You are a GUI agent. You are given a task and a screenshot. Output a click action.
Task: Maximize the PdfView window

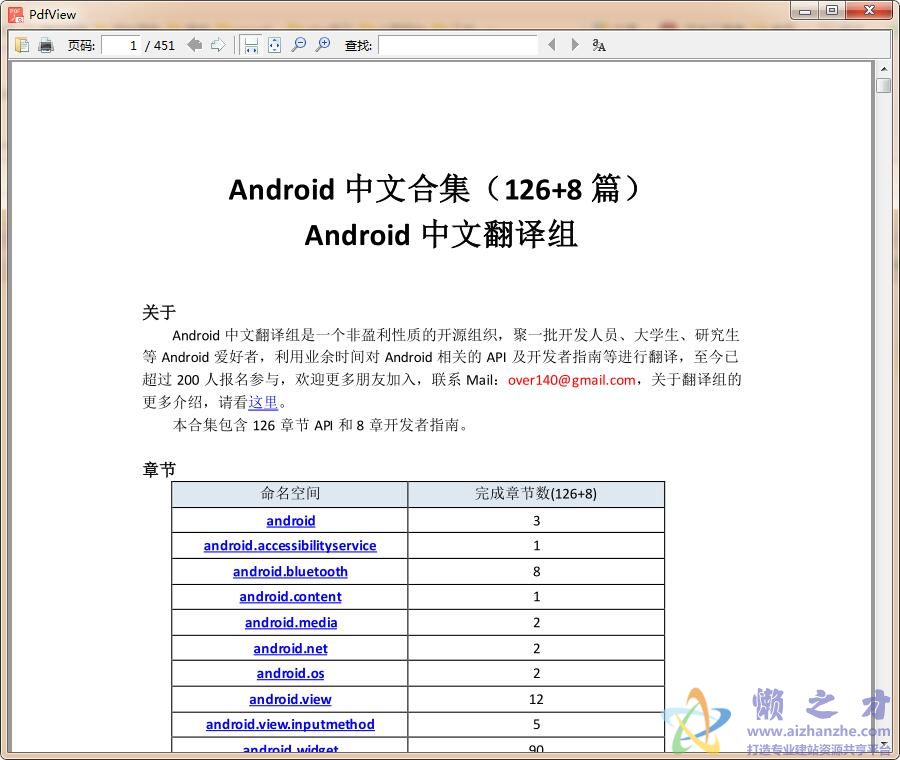click(832, 10)
